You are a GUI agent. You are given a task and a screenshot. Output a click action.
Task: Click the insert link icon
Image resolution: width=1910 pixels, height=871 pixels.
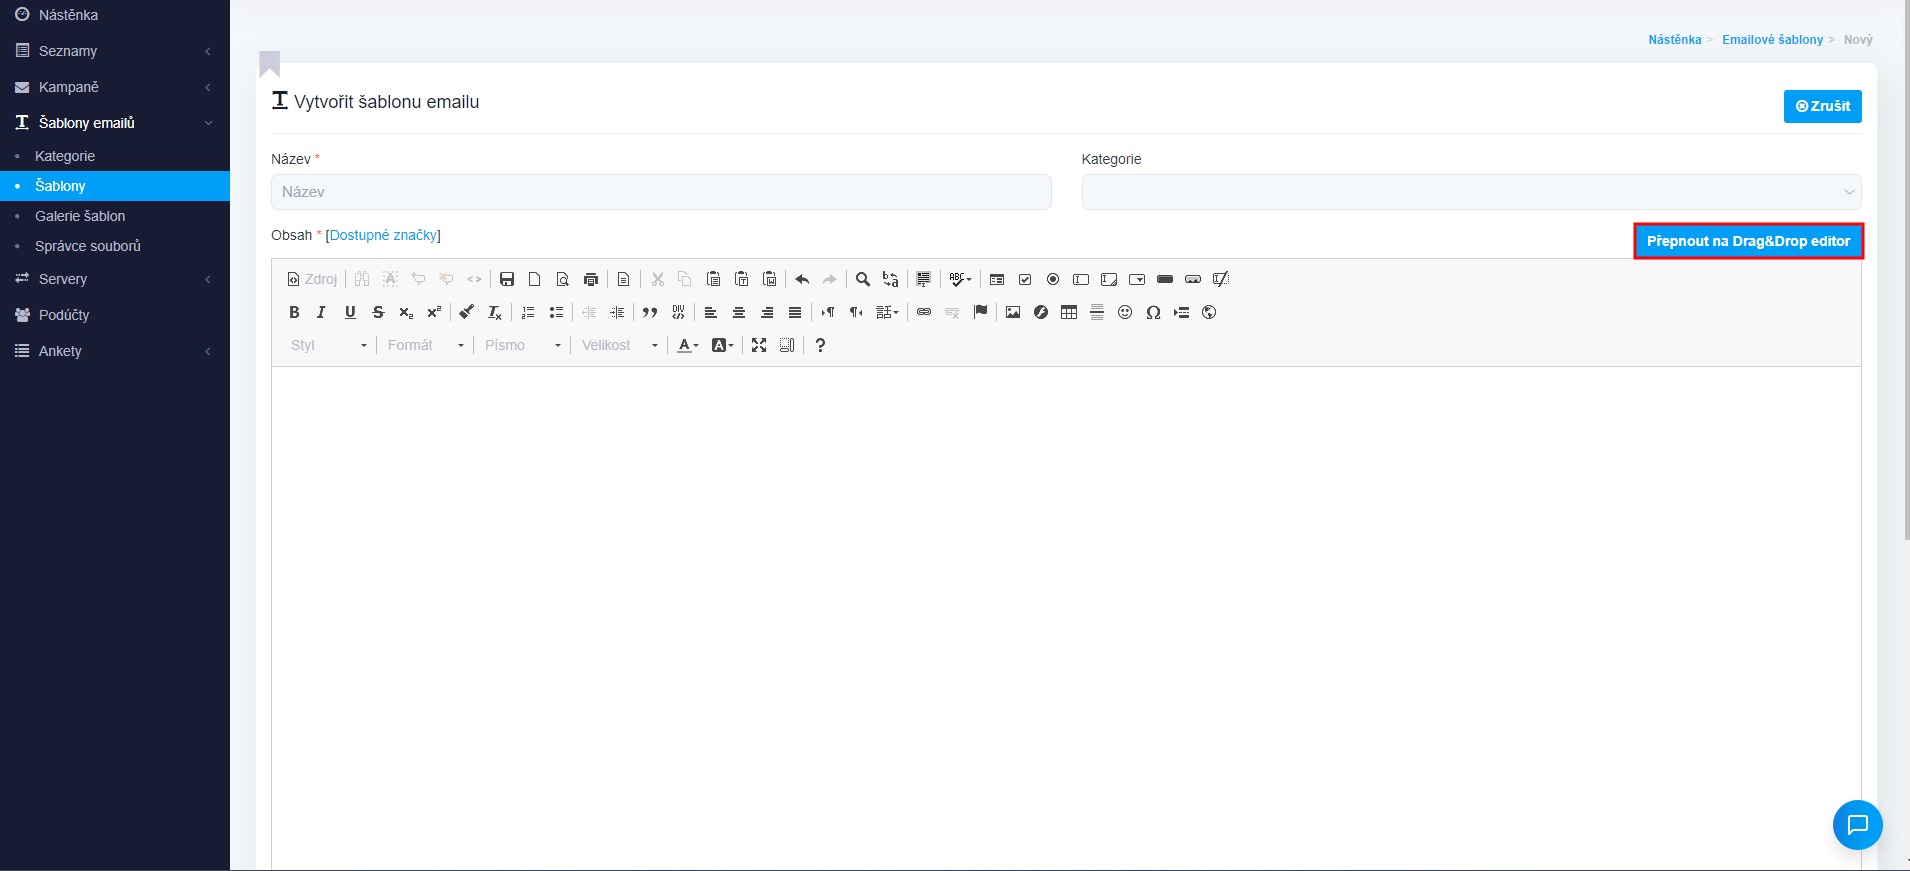[x=924, y=312]
